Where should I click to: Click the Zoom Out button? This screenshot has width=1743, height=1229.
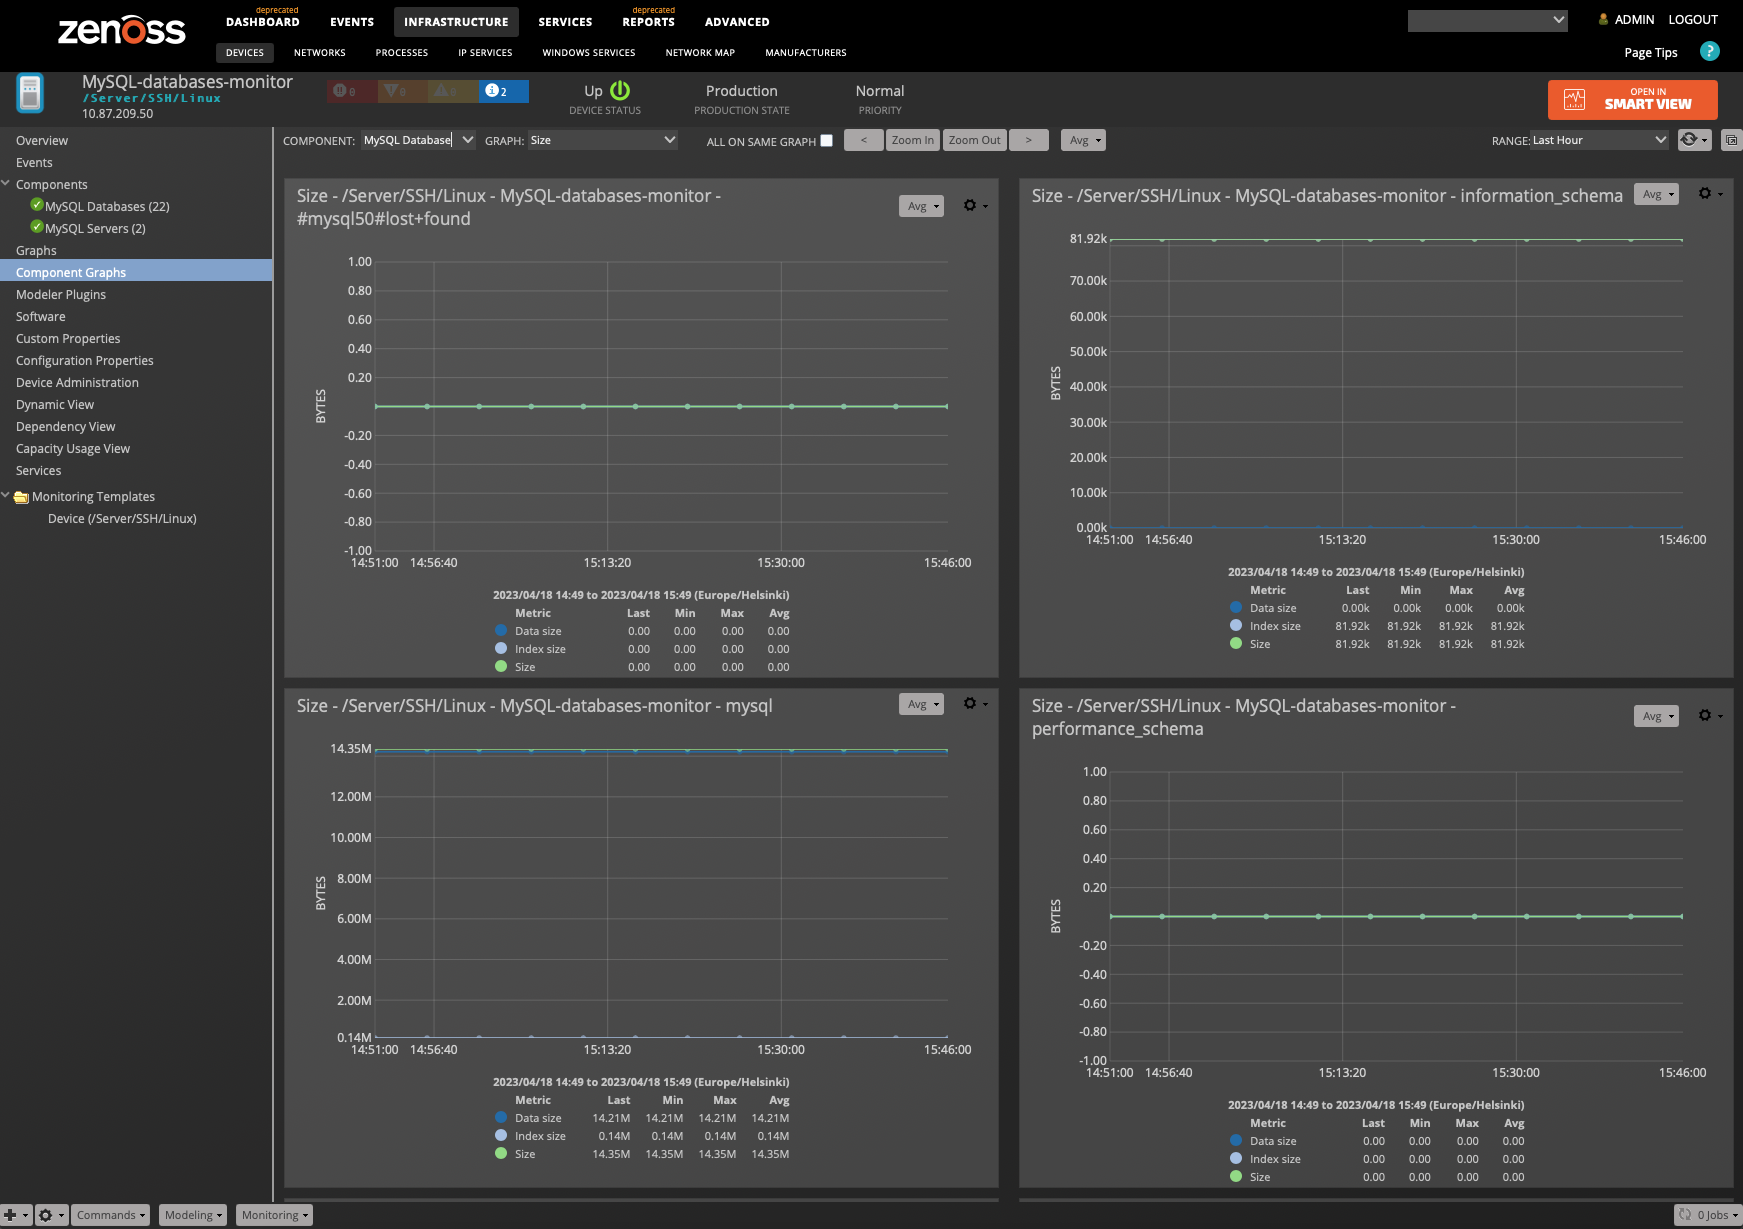[974, 140]
